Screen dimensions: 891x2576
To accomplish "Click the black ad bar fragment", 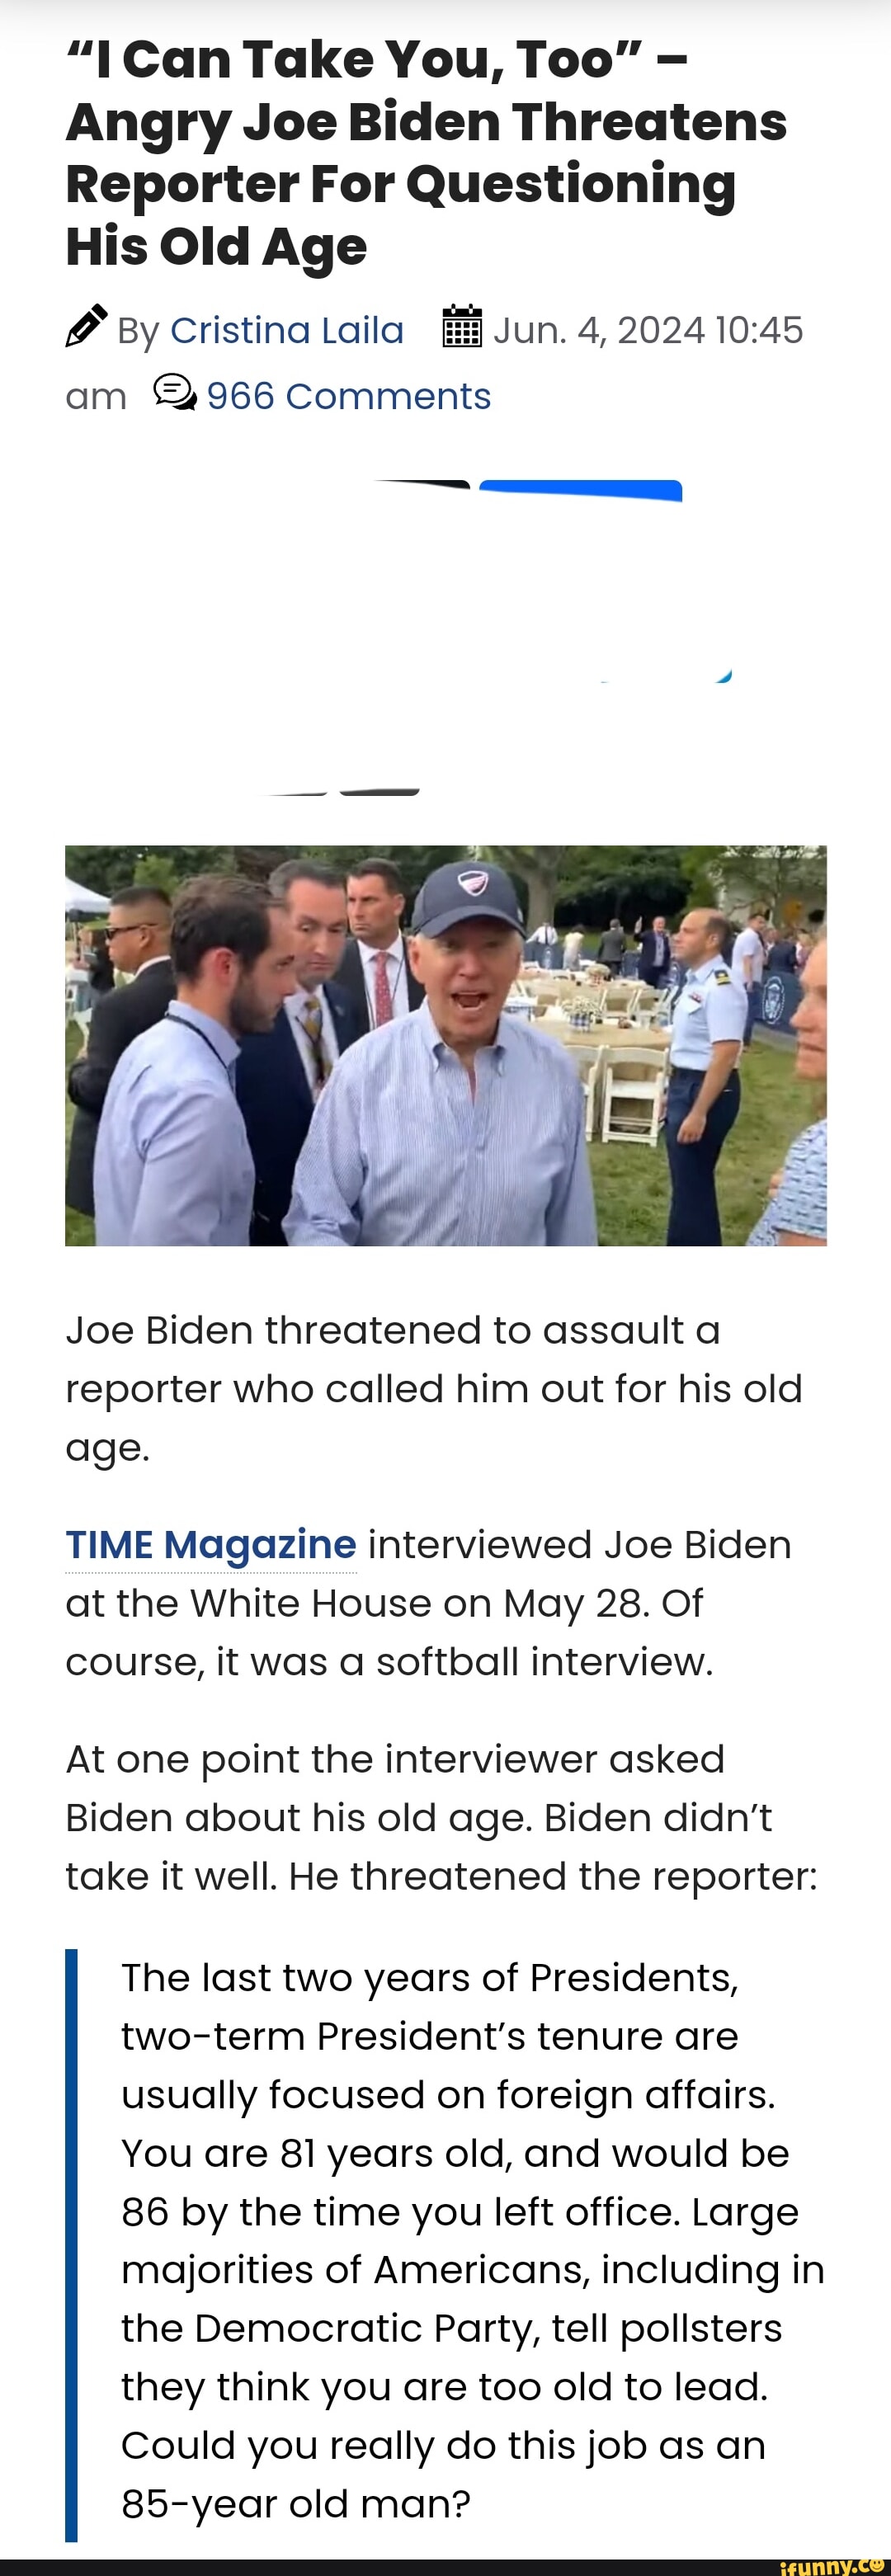I will coord(422,485).
